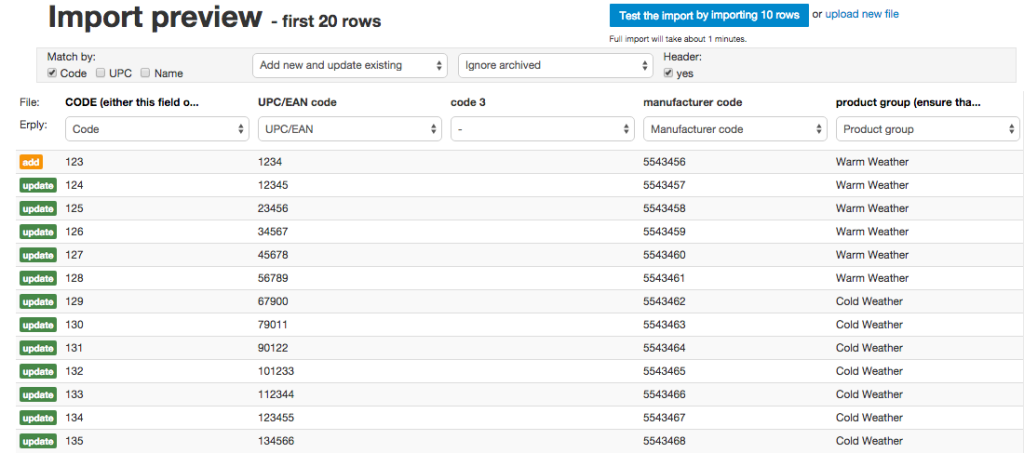The image size is (1024, 453).
Task: Click the UPC/EAN code column header
Action: tap(298, 102)
